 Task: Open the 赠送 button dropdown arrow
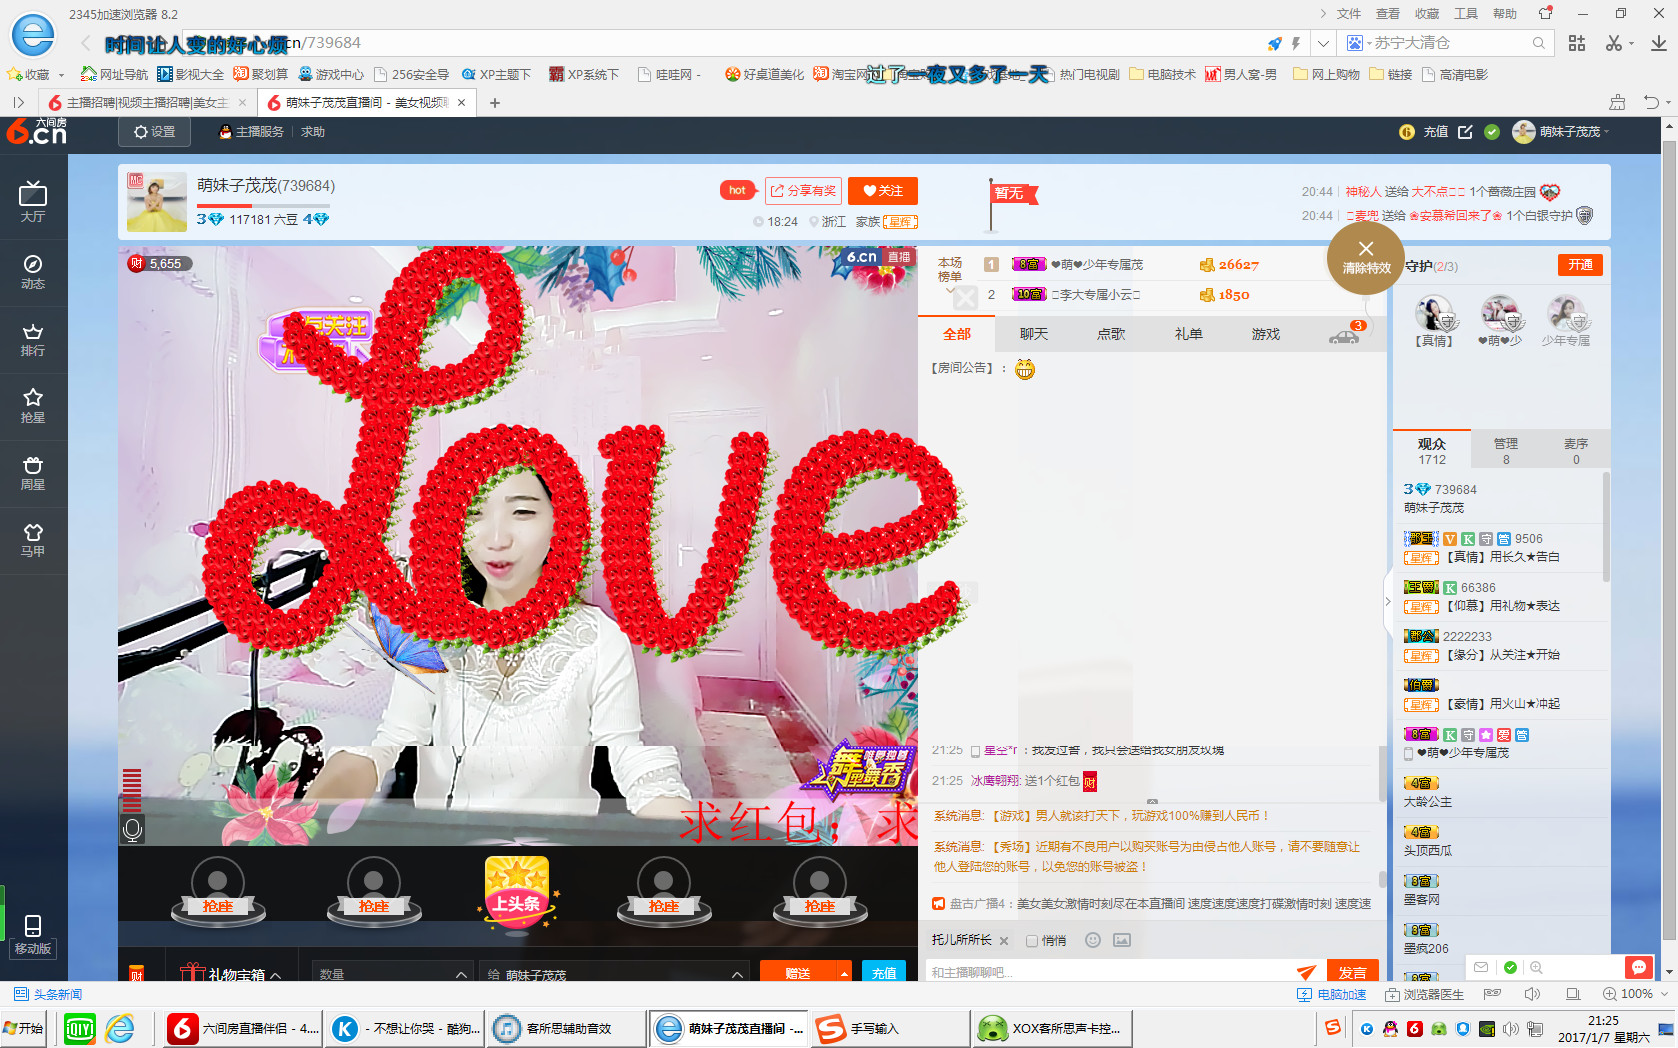click(844, 973)
